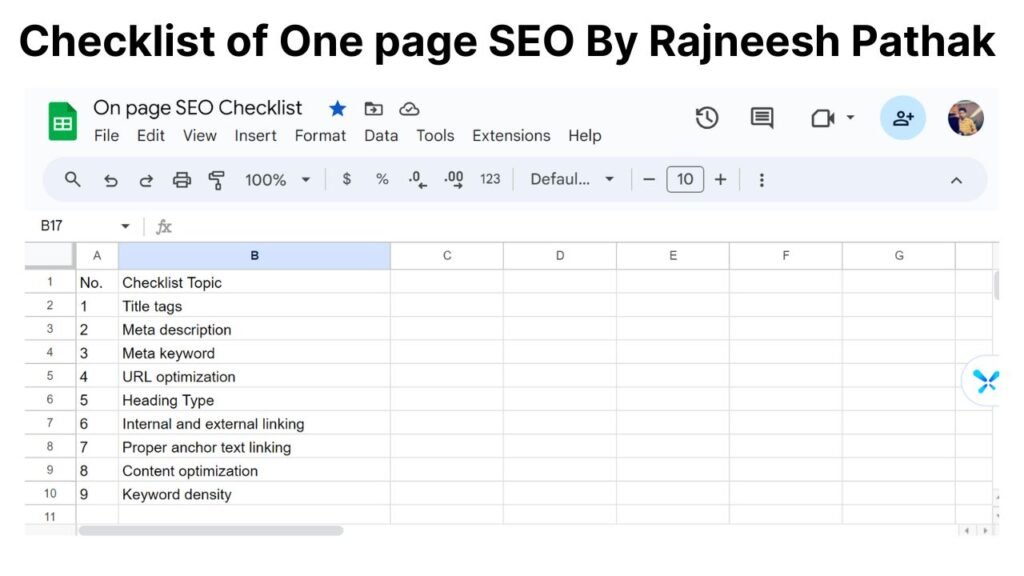Open the Tools menu
Screen dimensions: 1024x576
click(435, 136)
